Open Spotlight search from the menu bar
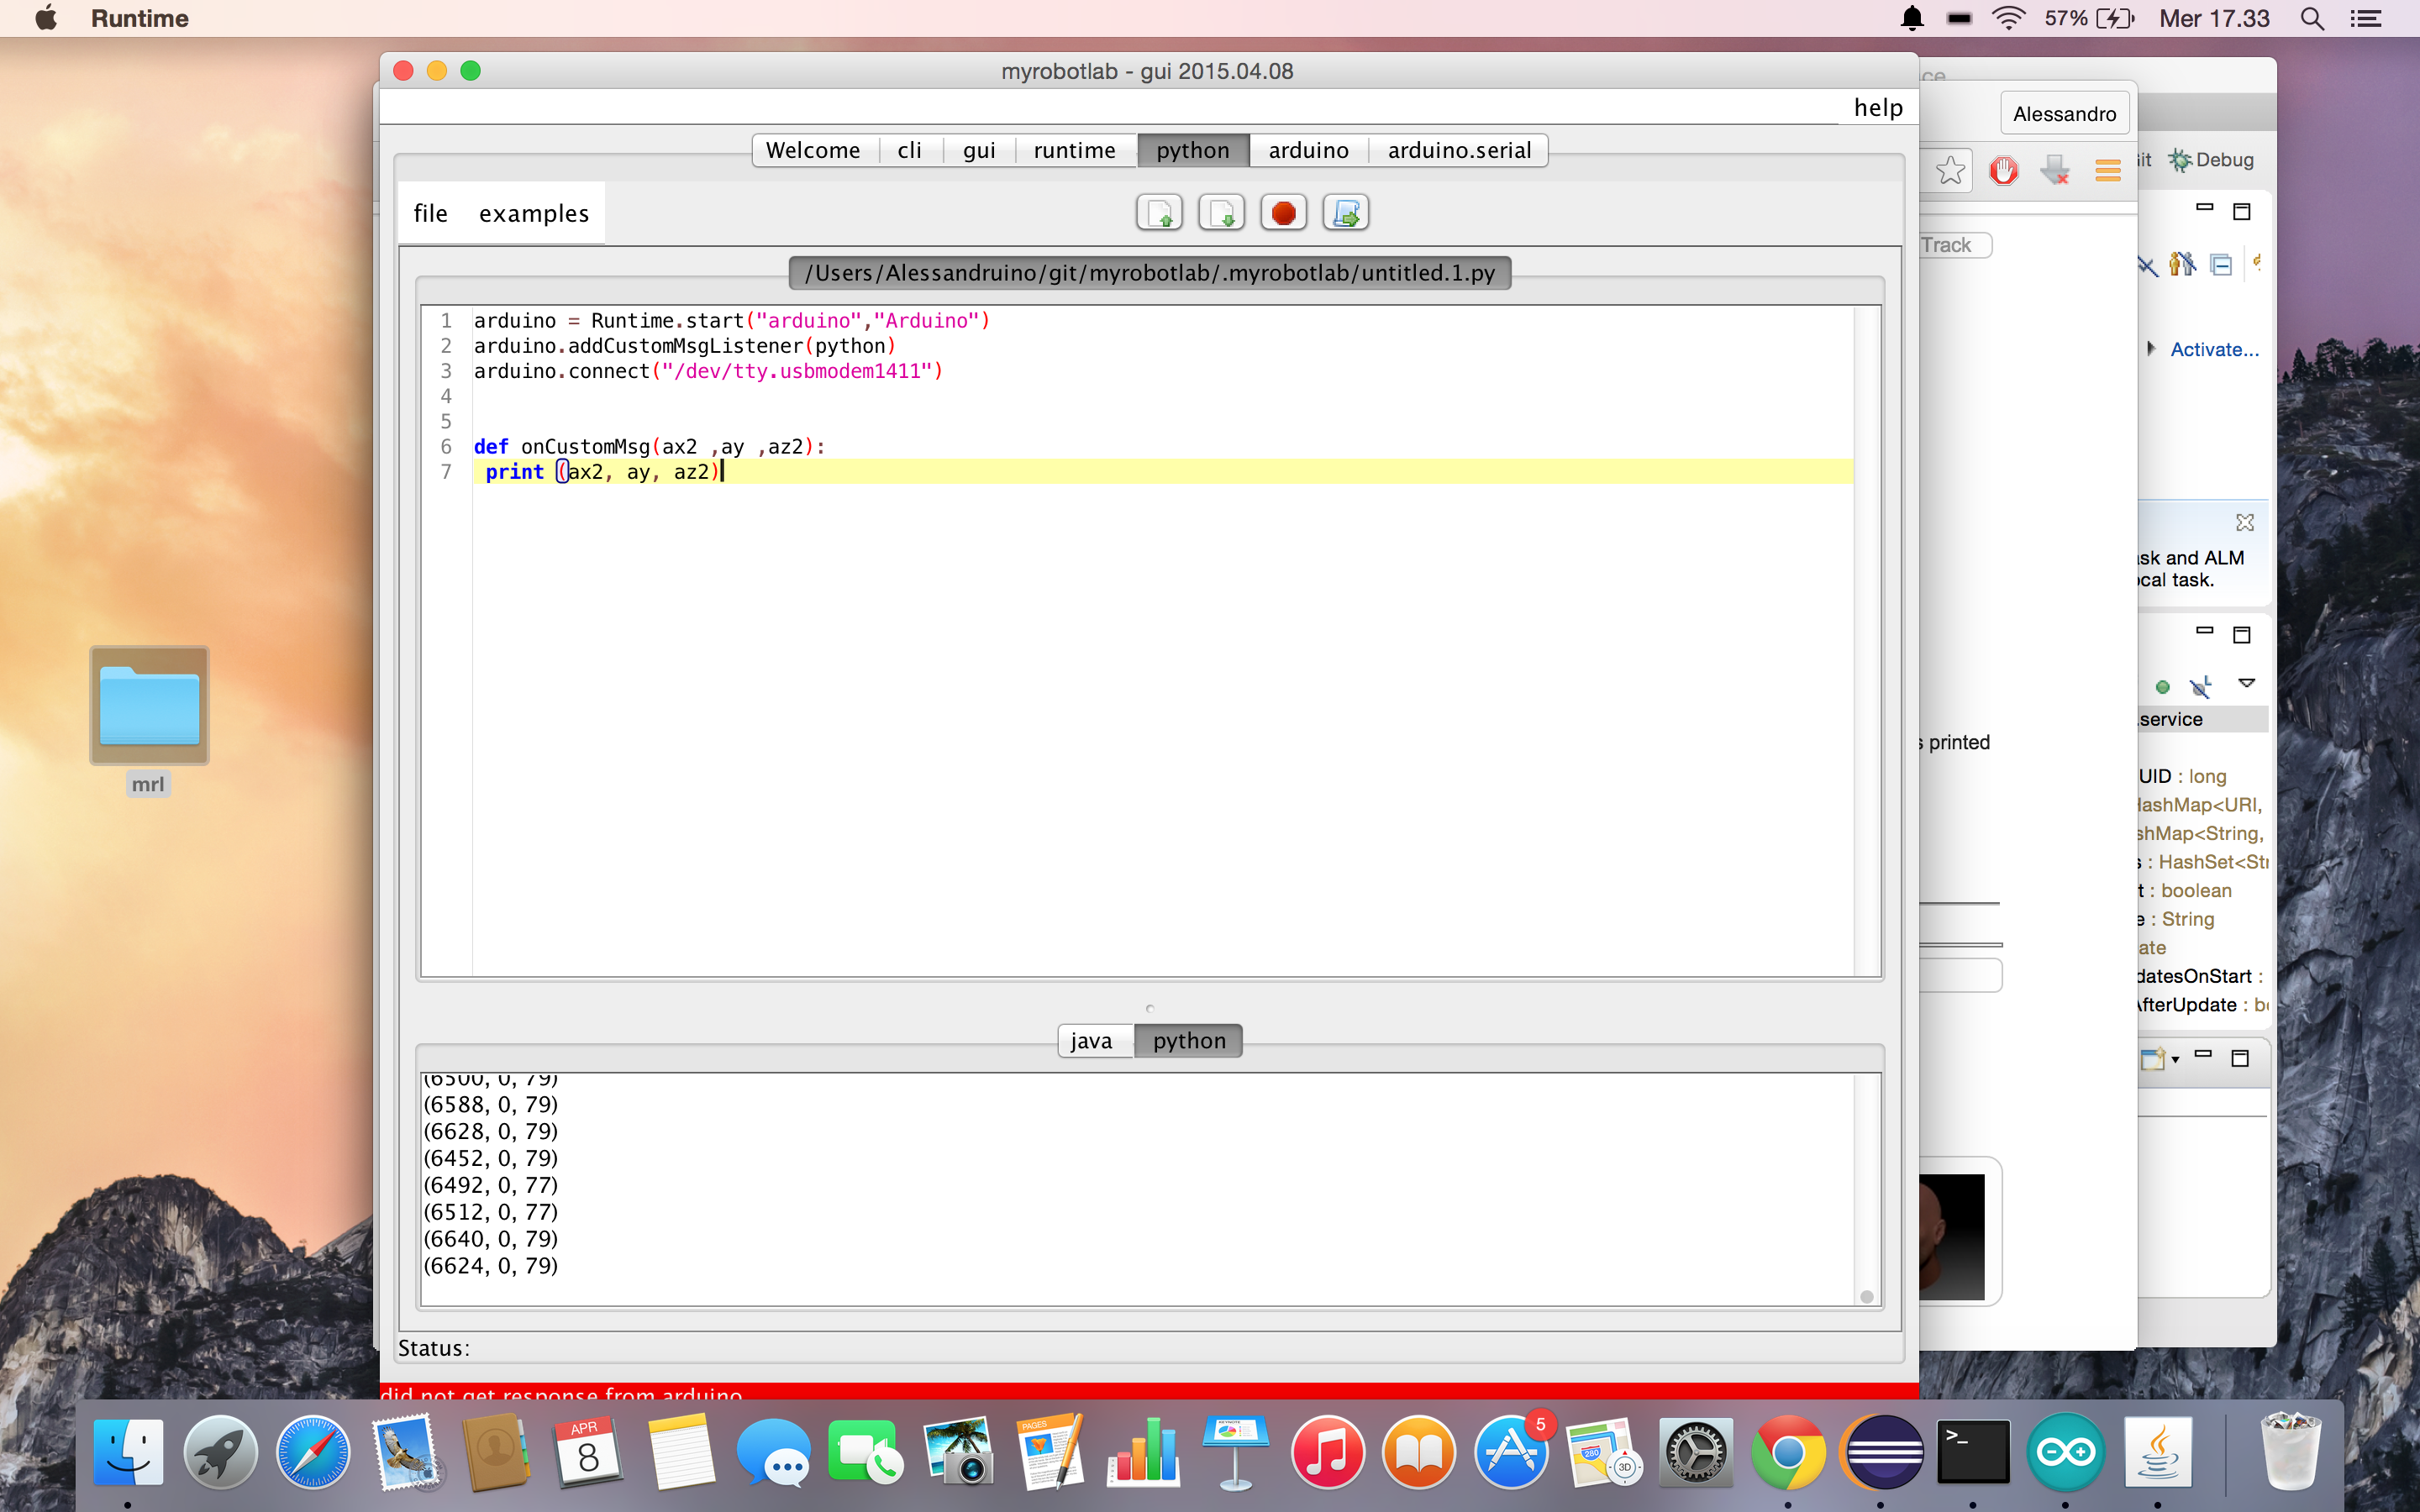Image resolution: width=2420 pixels, height=1512 pixels. (x=2312, y=18)
